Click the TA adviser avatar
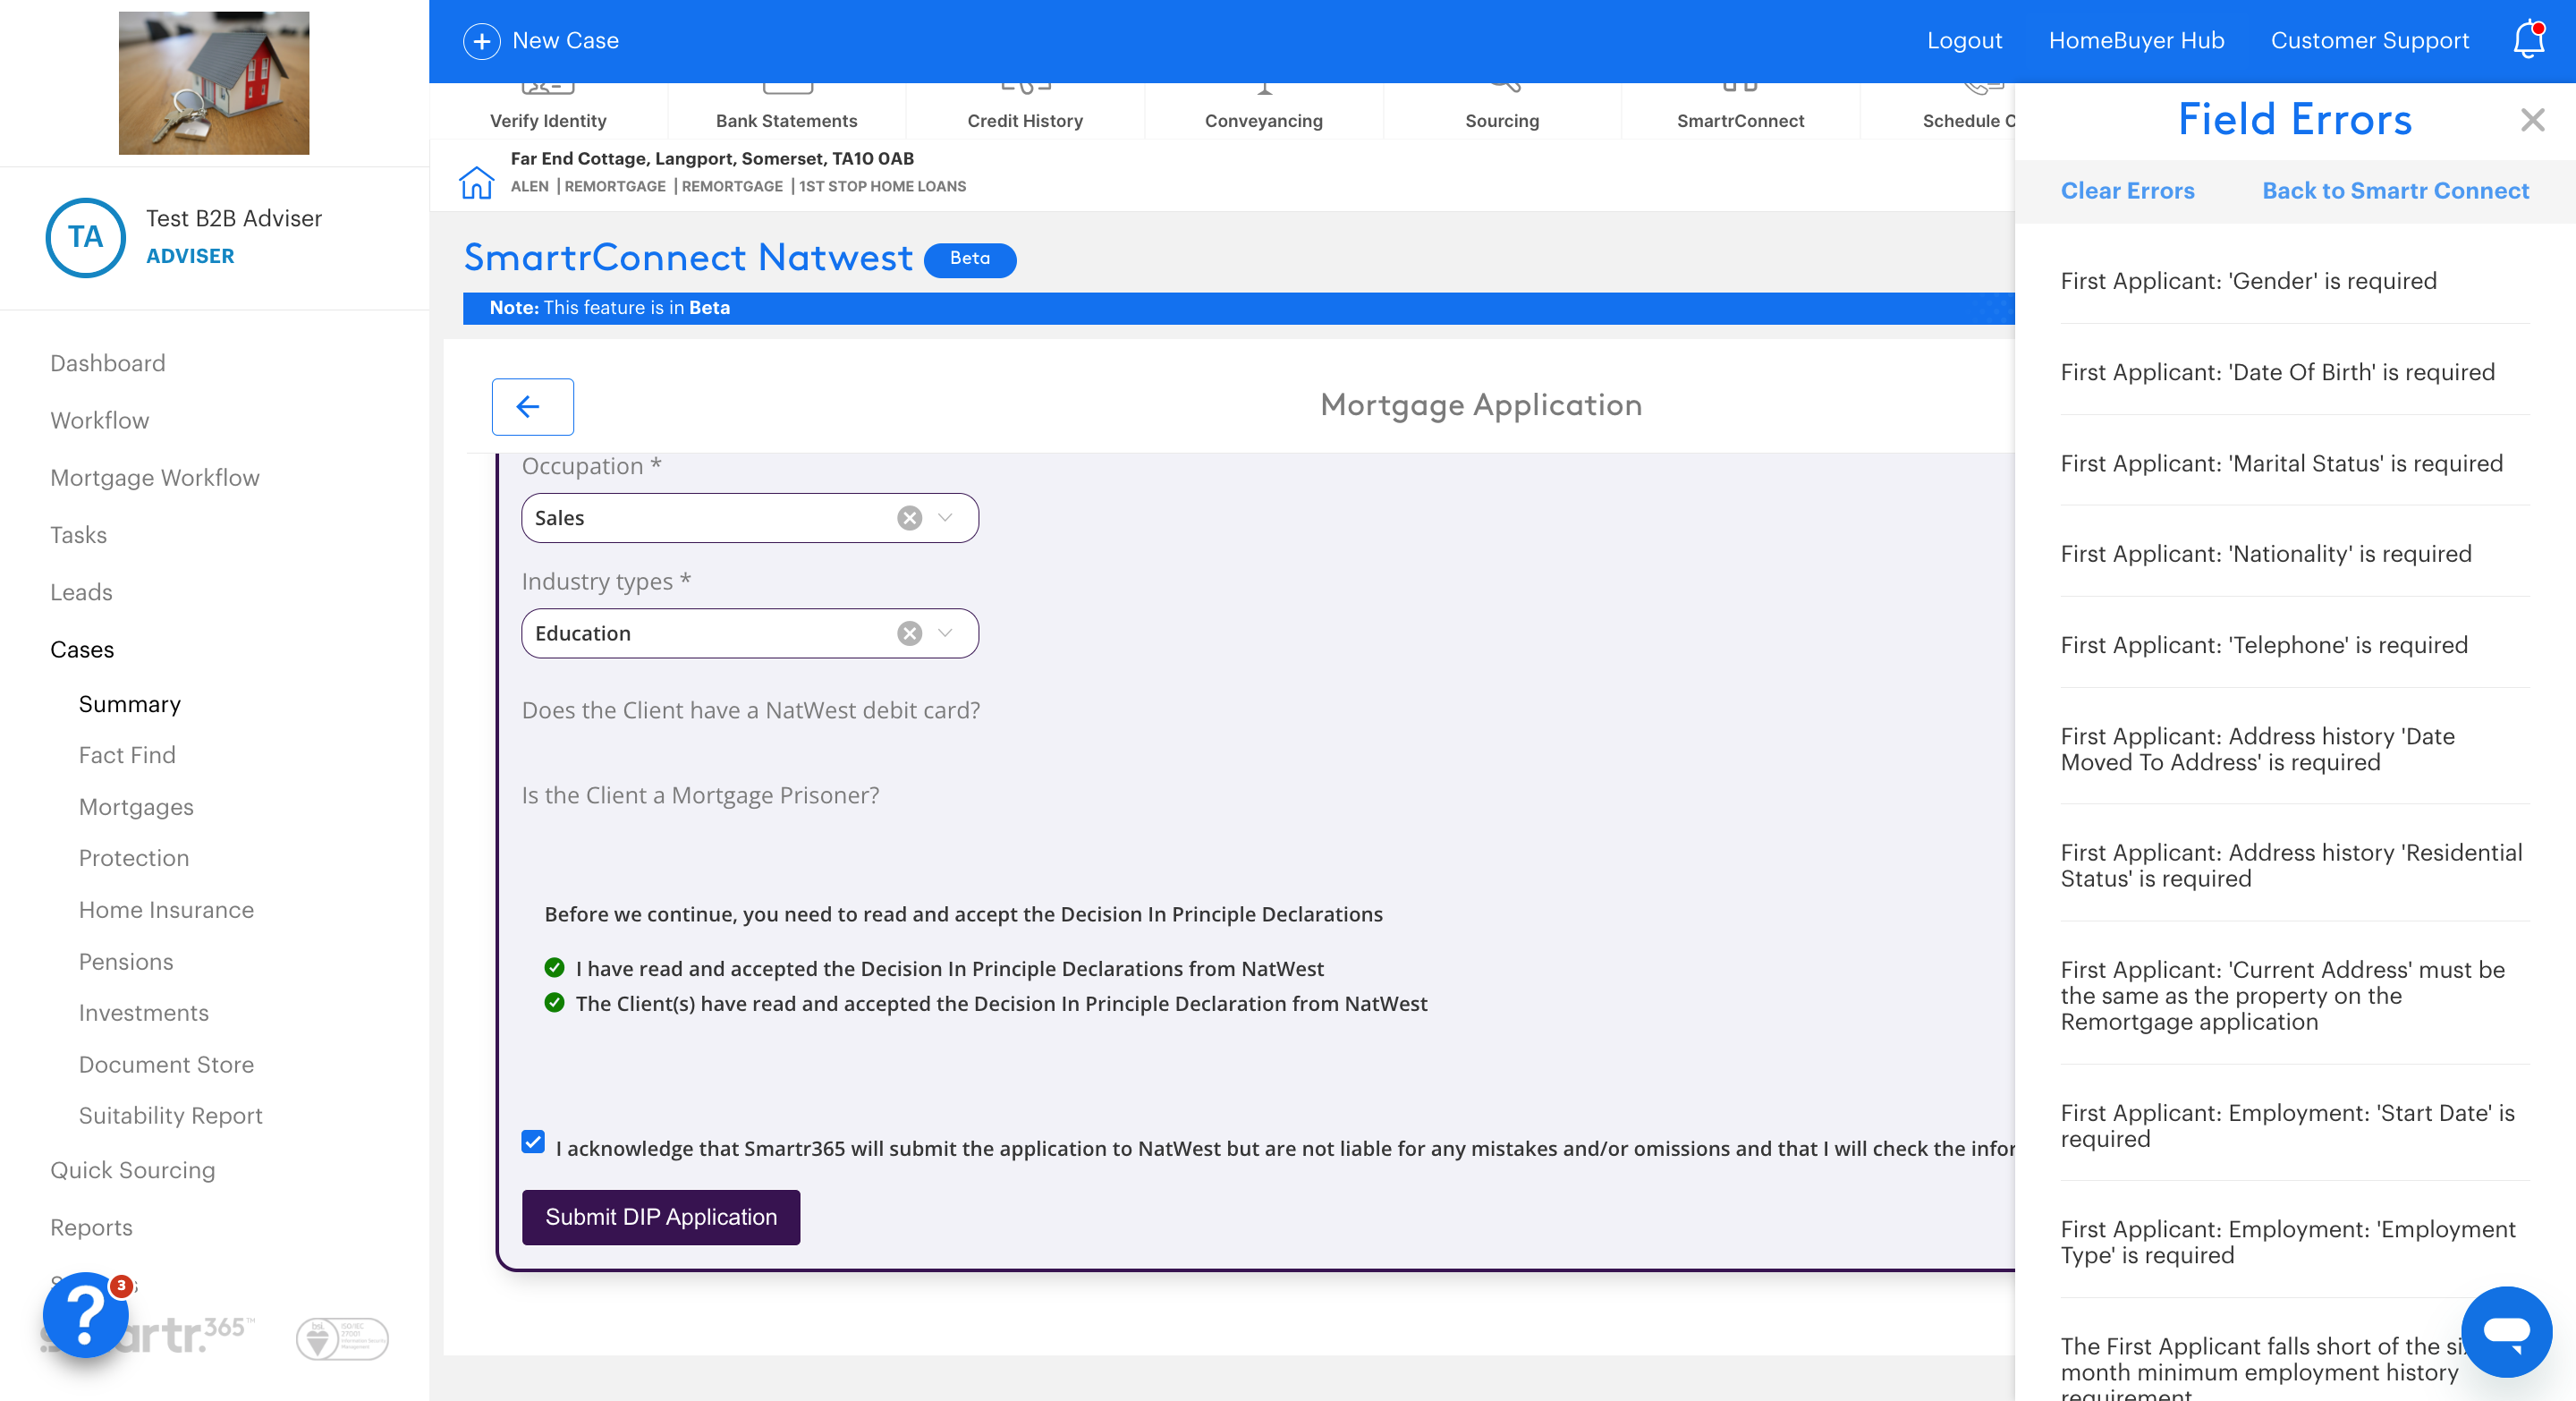2576x1401 pixels. pos(86,237)
